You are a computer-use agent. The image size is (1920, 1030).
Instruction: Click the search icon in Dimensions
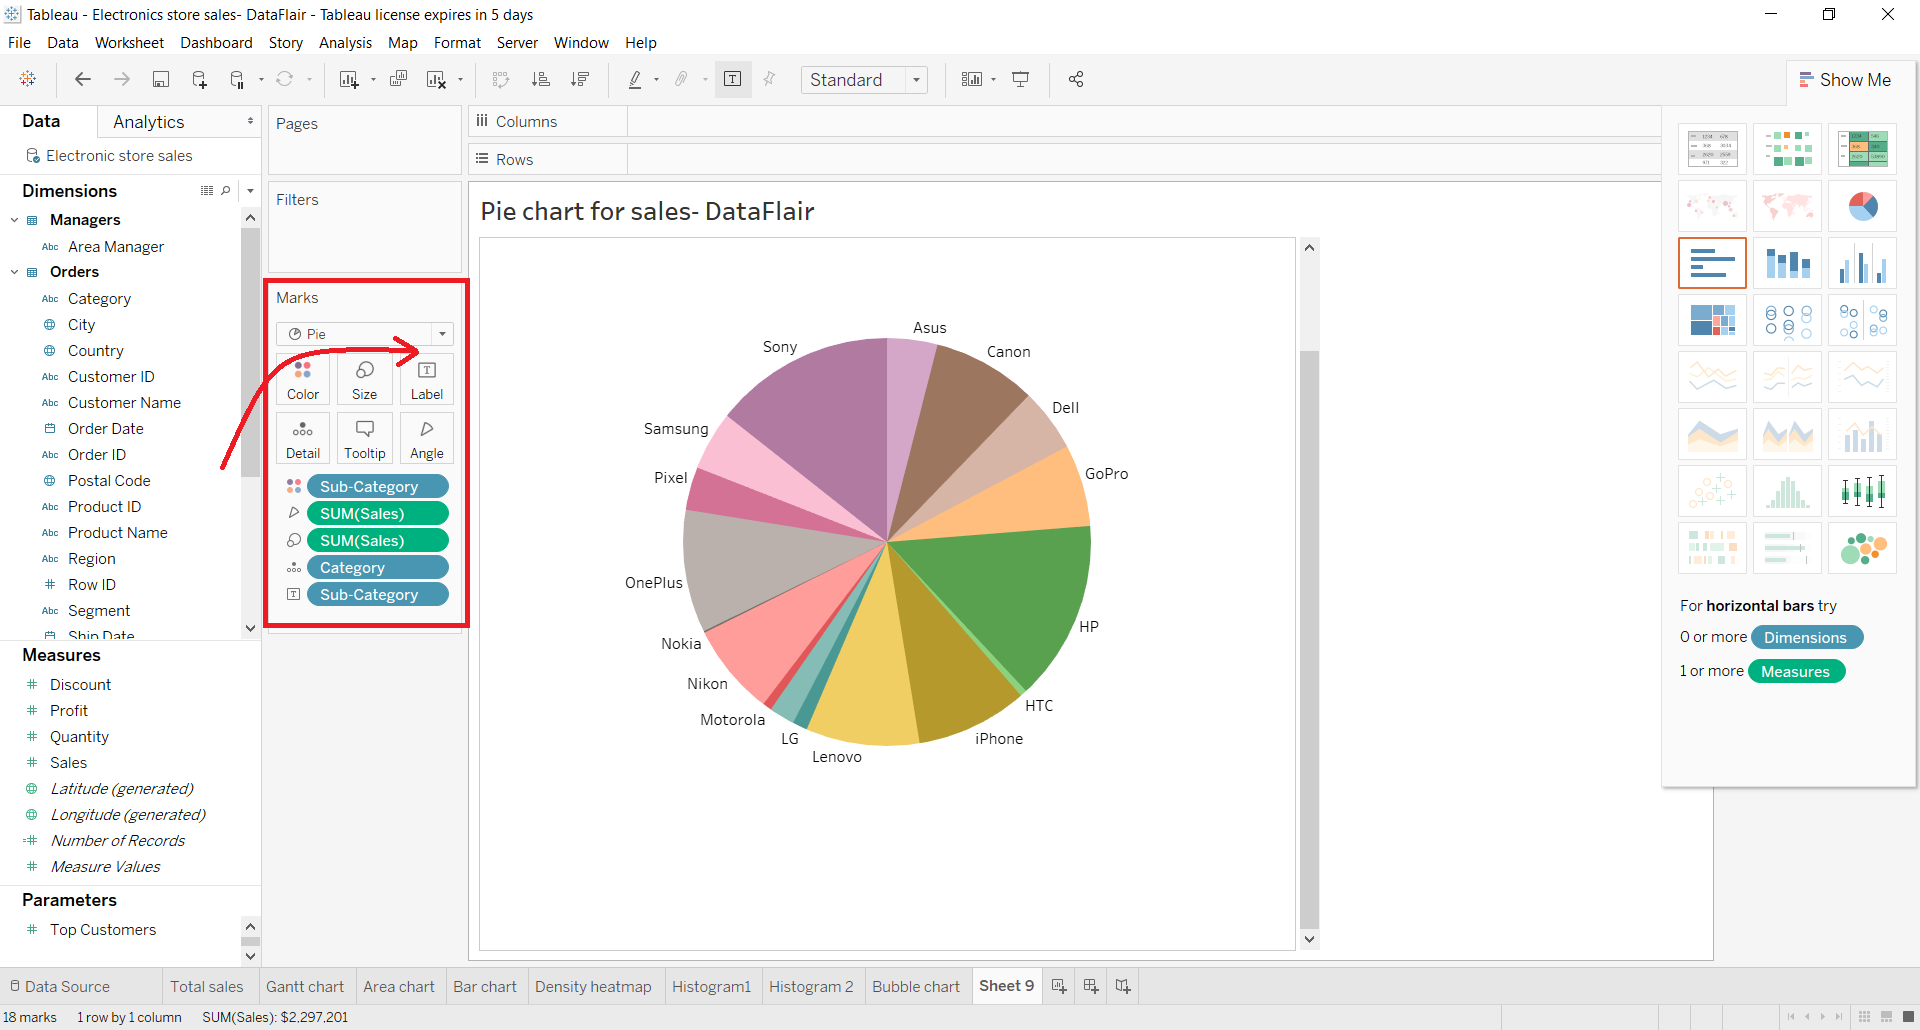pyautogui.click(x=226, y=190)
